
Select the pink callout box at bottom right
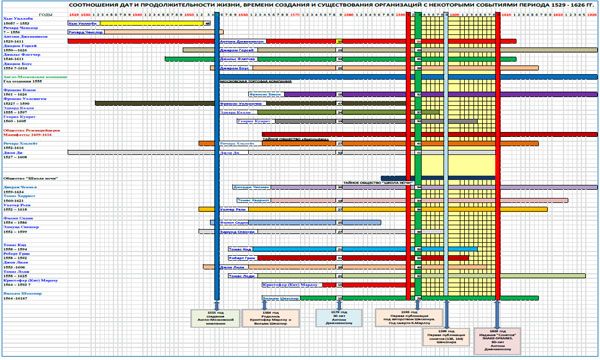497,341
